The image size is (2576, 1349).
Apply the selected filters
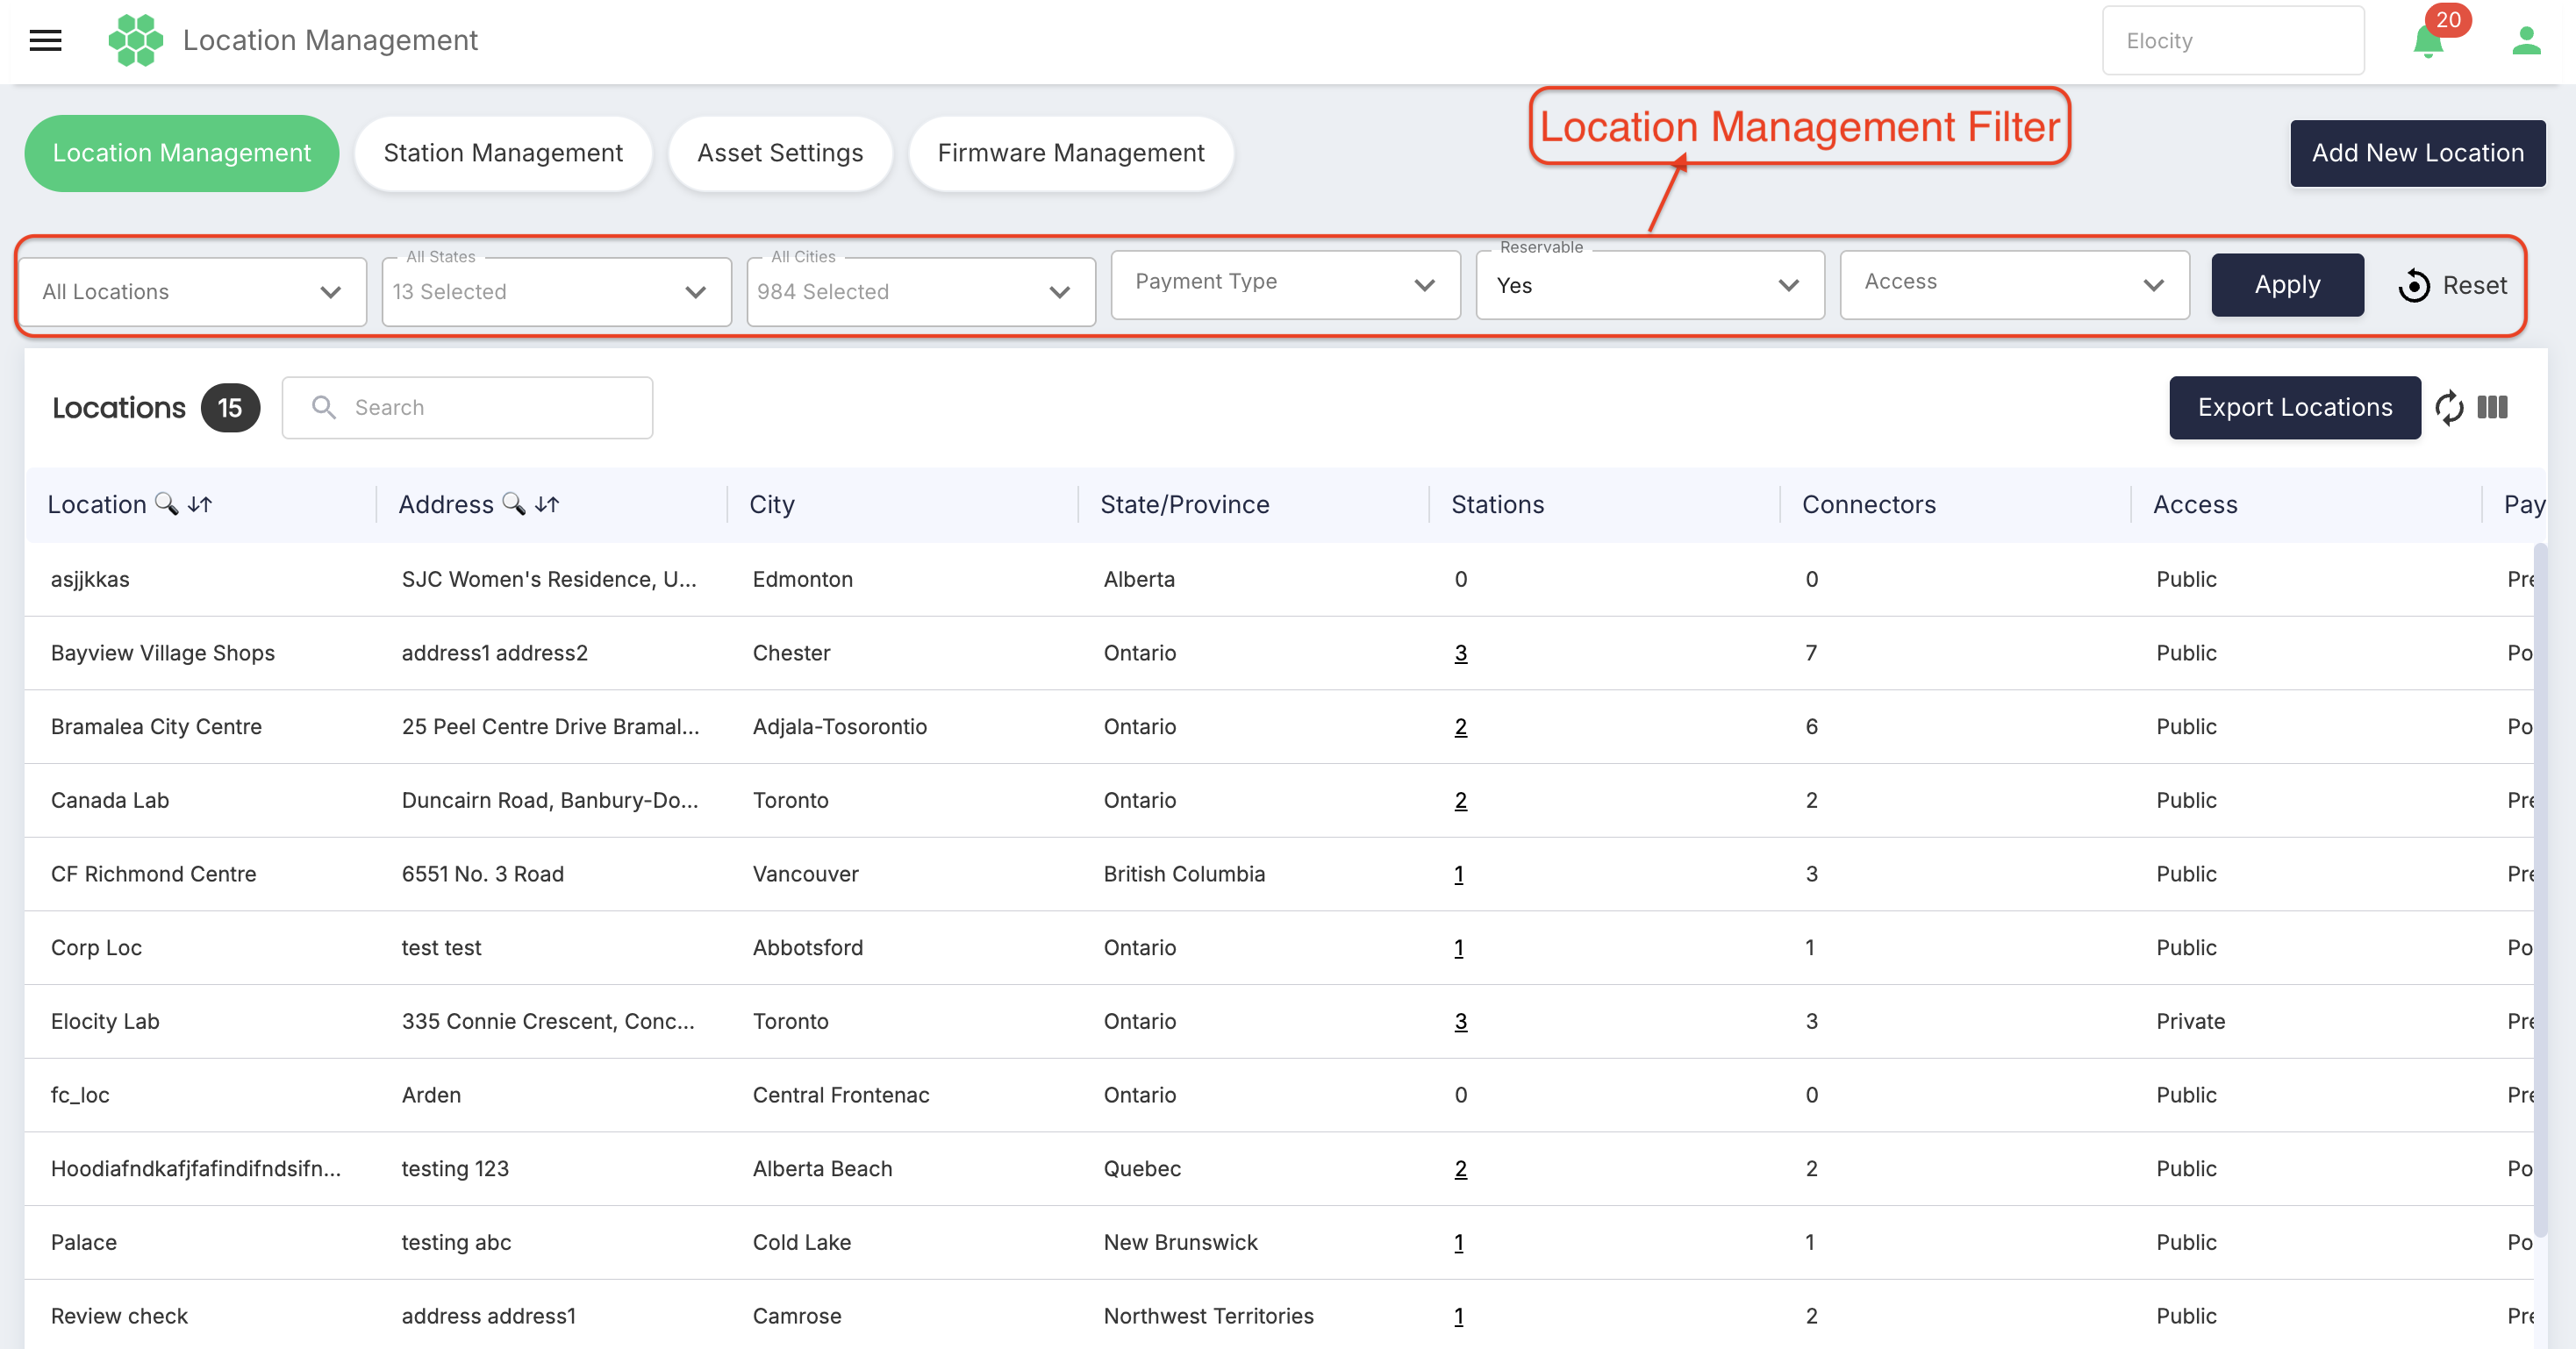point(2287,285)
